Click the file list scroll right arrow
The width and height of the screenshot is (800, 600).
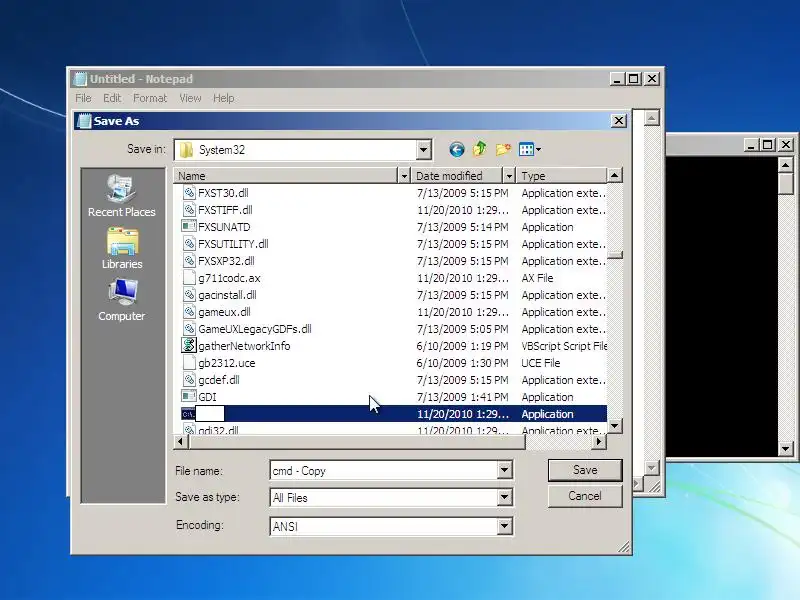(599, 442)
